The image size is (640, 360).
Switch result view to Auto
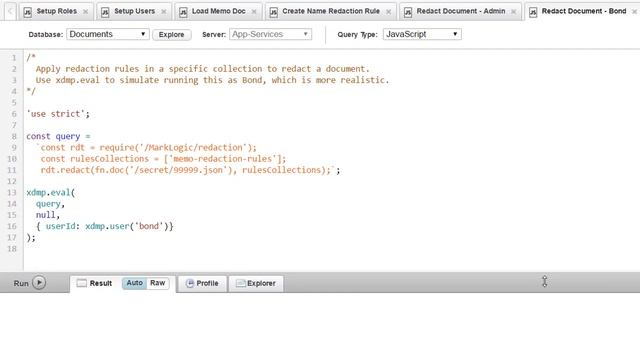click(134, 283)
